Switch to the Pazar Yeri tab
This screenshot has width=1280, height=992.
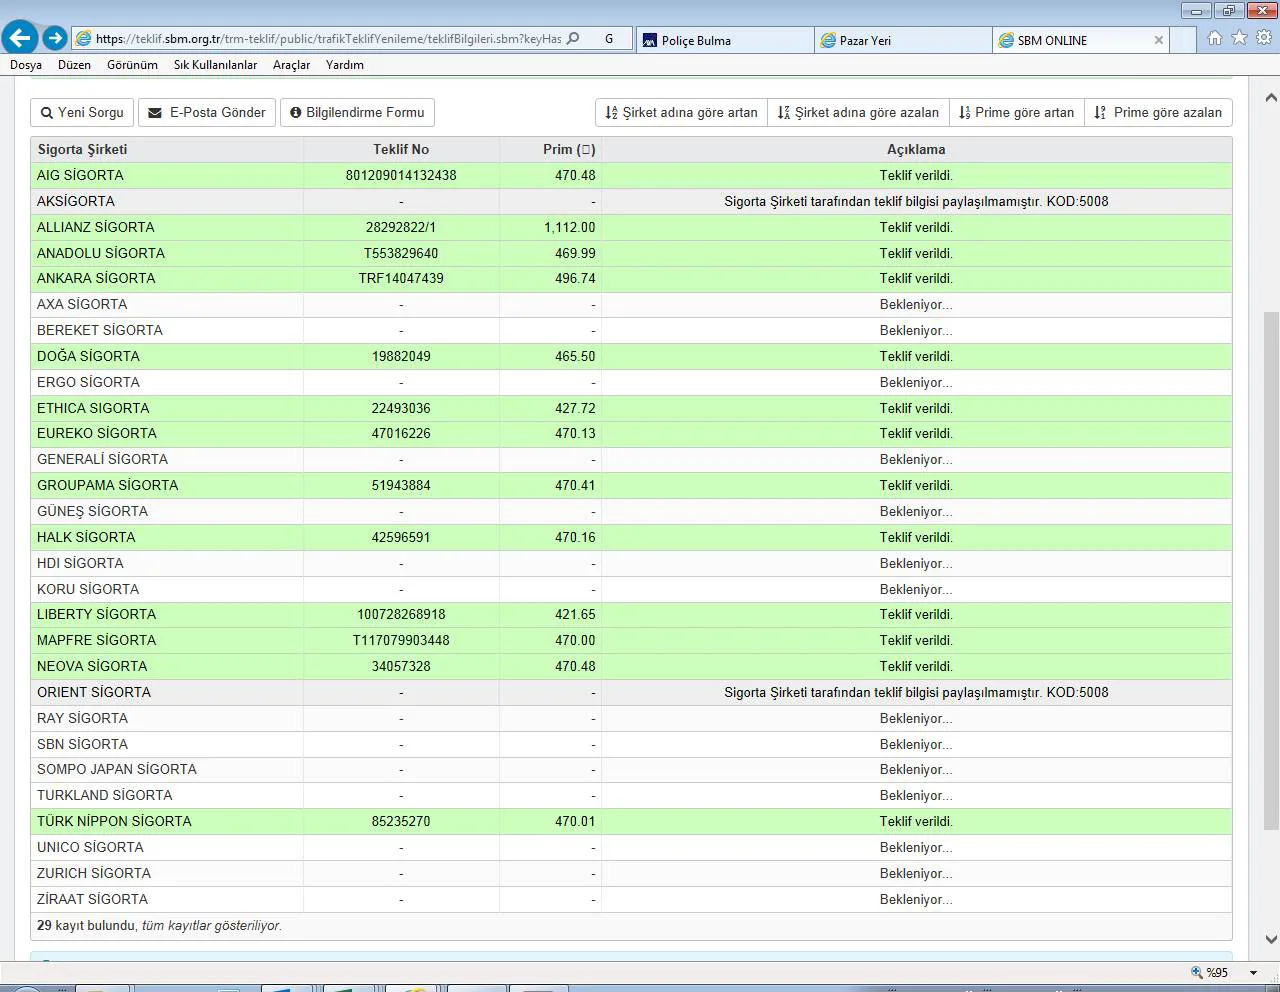coord(904,40)
